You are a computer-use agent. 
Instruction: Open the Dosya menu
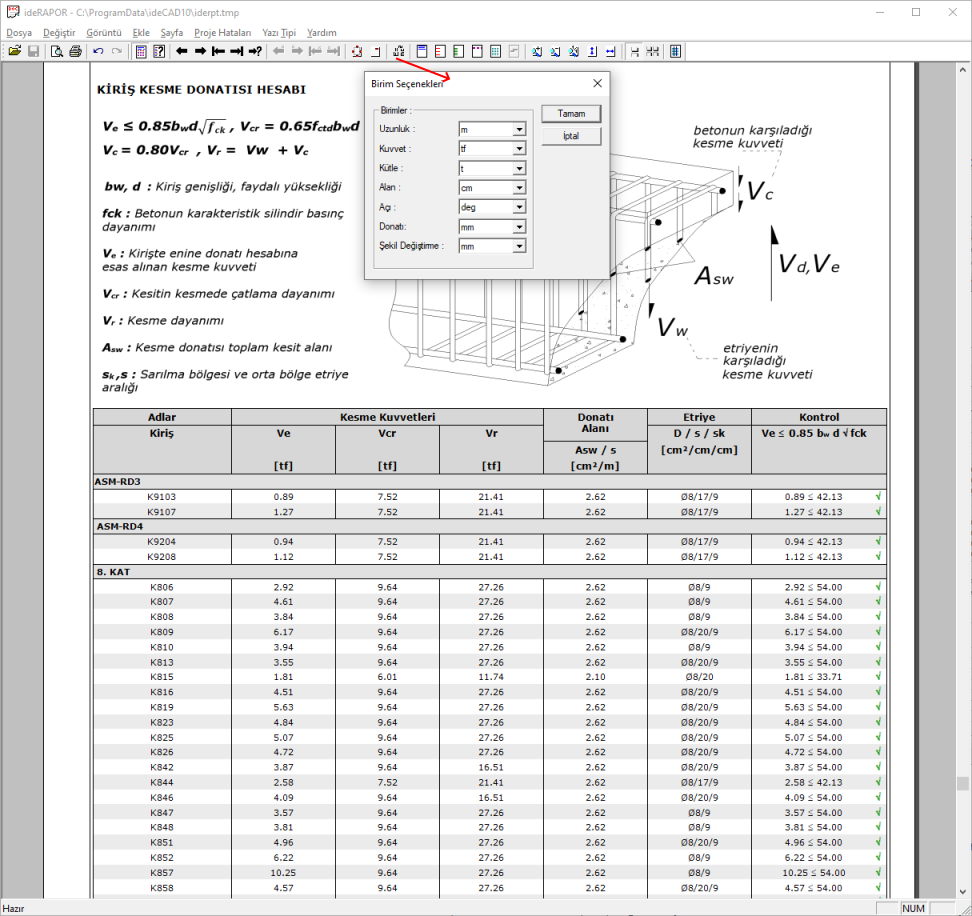coord(19,32)
